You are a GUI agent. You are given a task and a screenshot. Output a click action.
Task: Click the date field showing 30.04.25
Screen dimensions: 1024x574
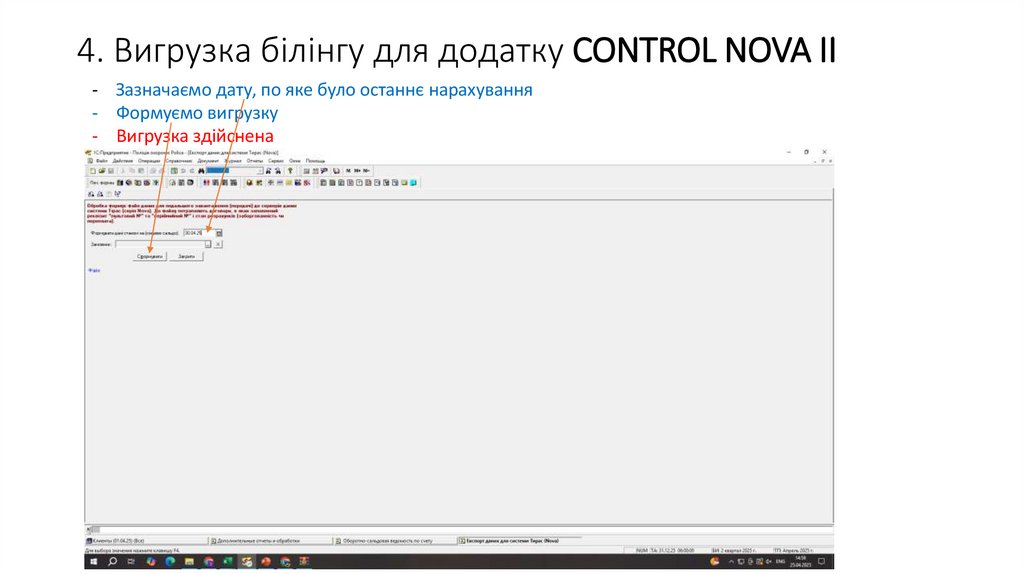click(199, 232)
